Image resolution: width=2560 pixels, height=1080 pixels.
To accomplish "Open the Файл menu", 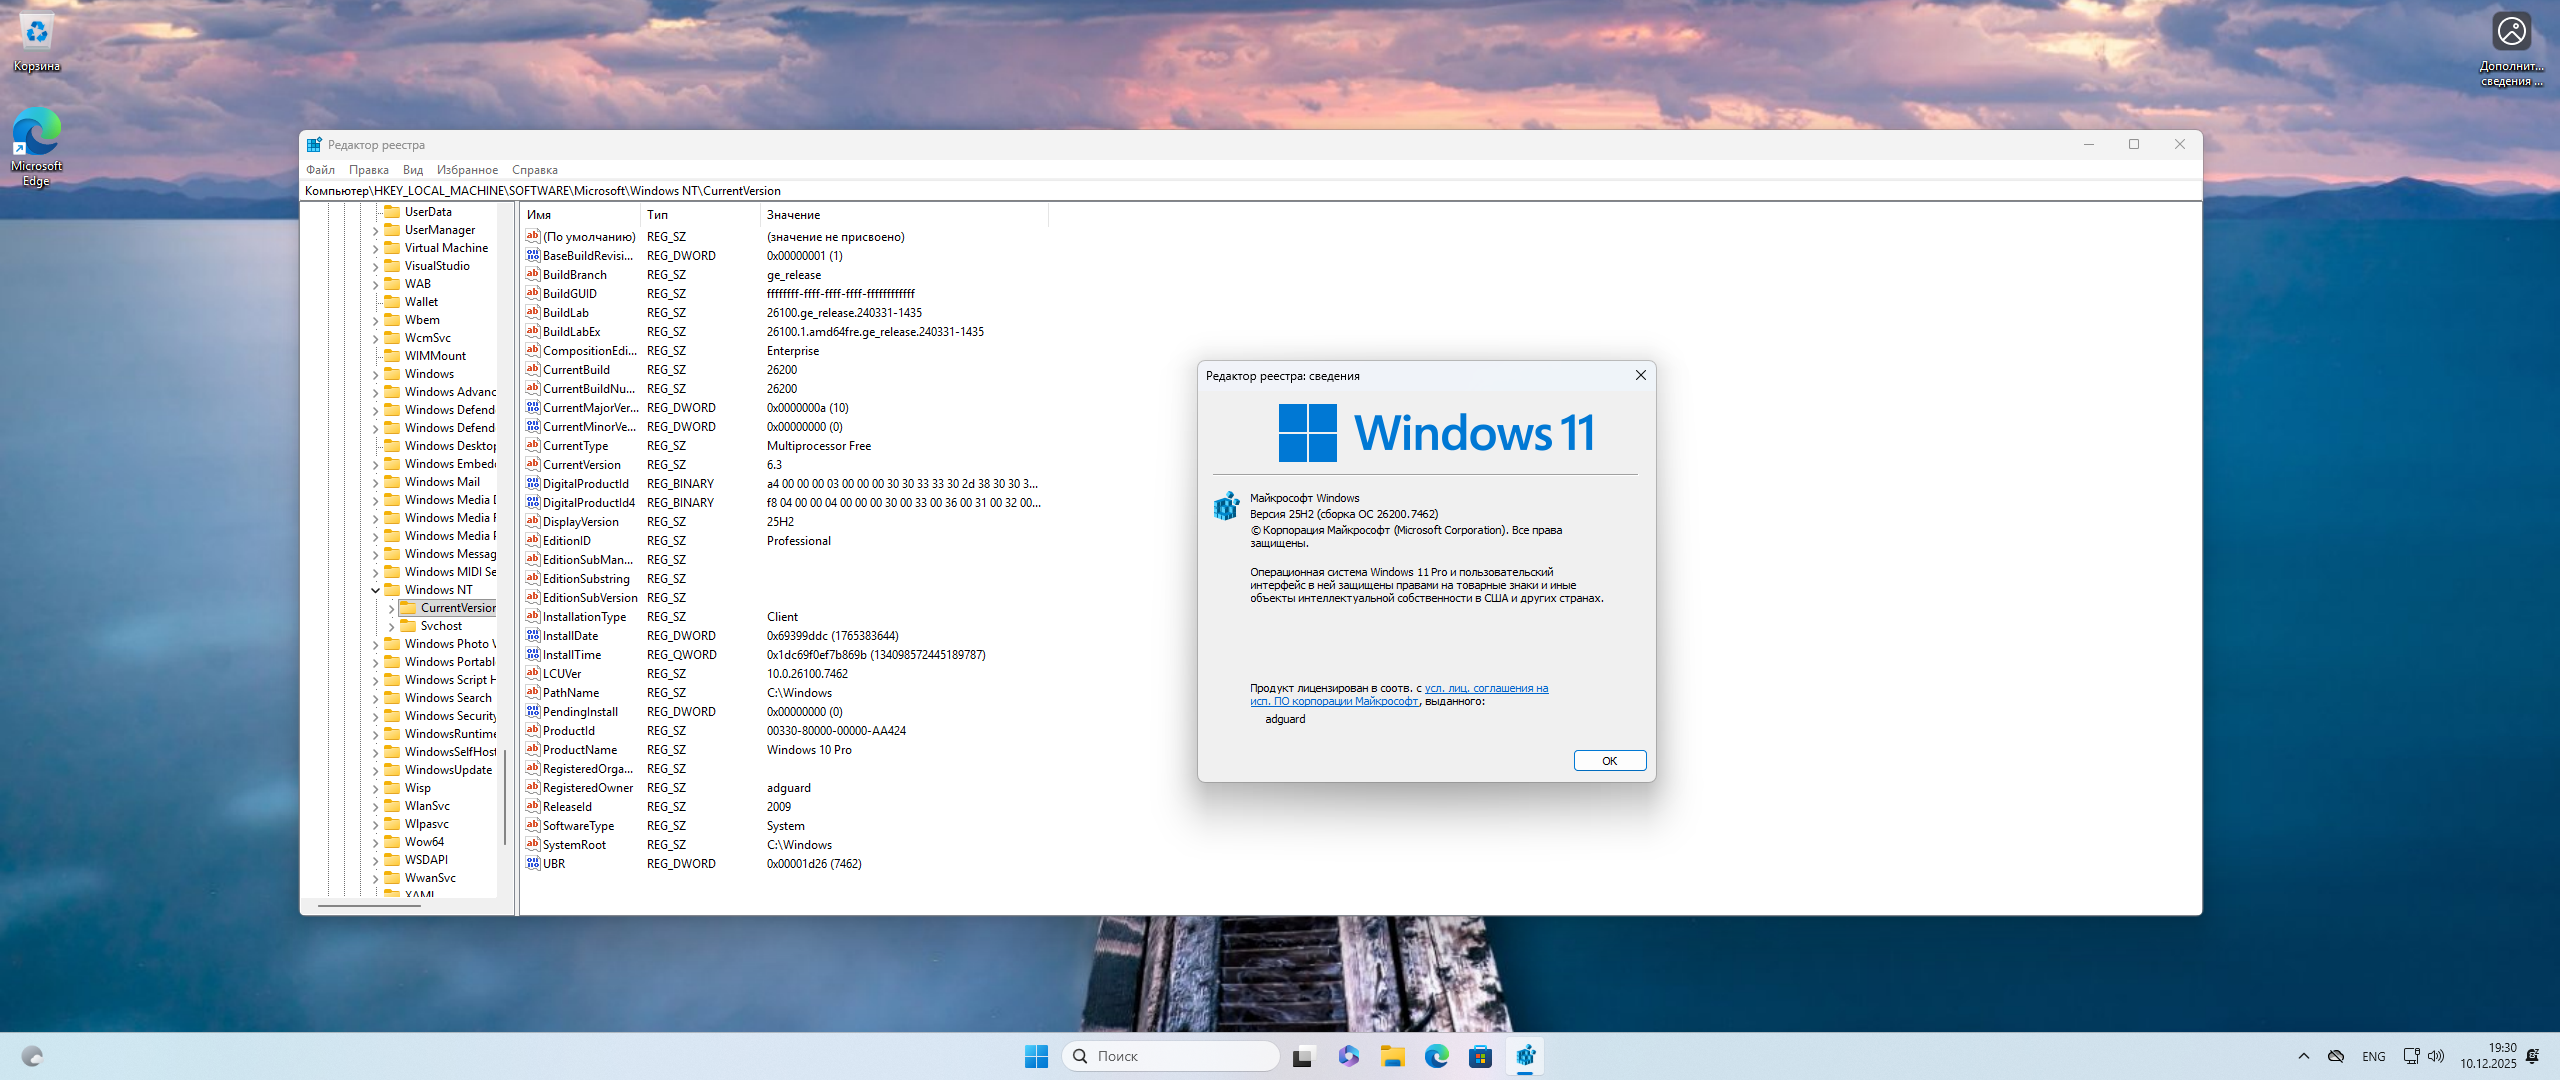I will tap(320, 170).
